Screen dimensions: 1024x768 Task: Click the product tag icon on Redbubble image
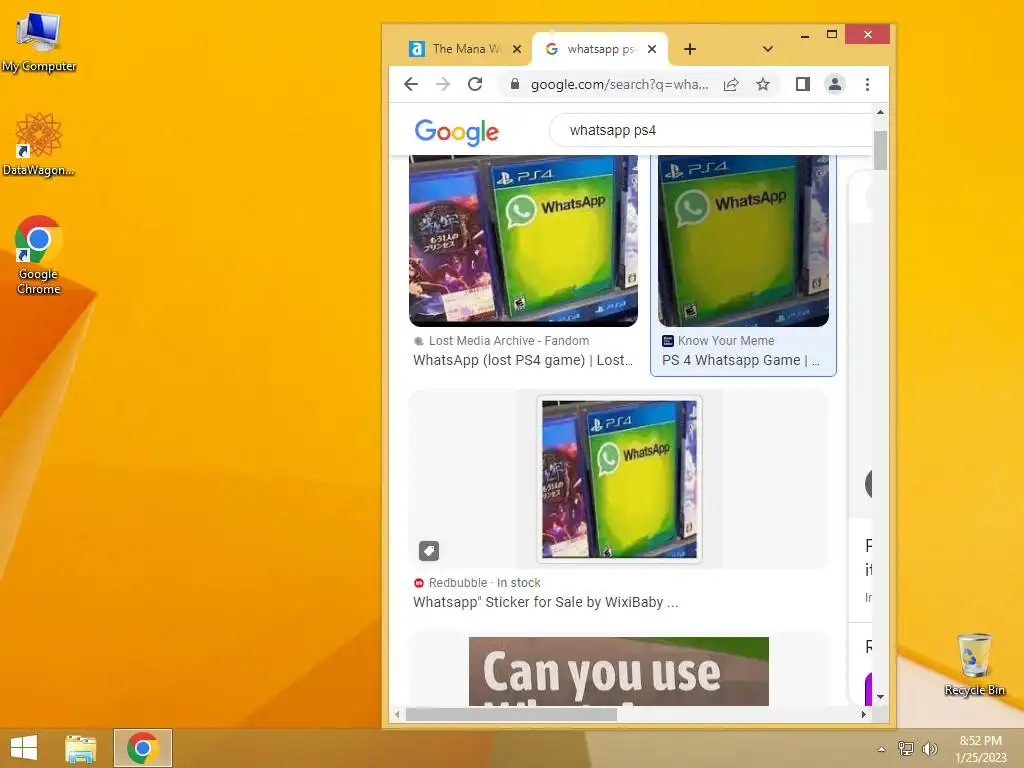[429, 551]
